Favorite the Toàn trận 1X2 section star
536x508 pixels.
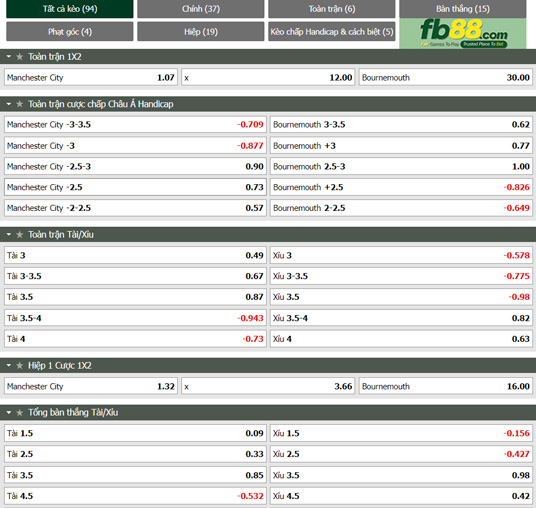coord(19,57)
